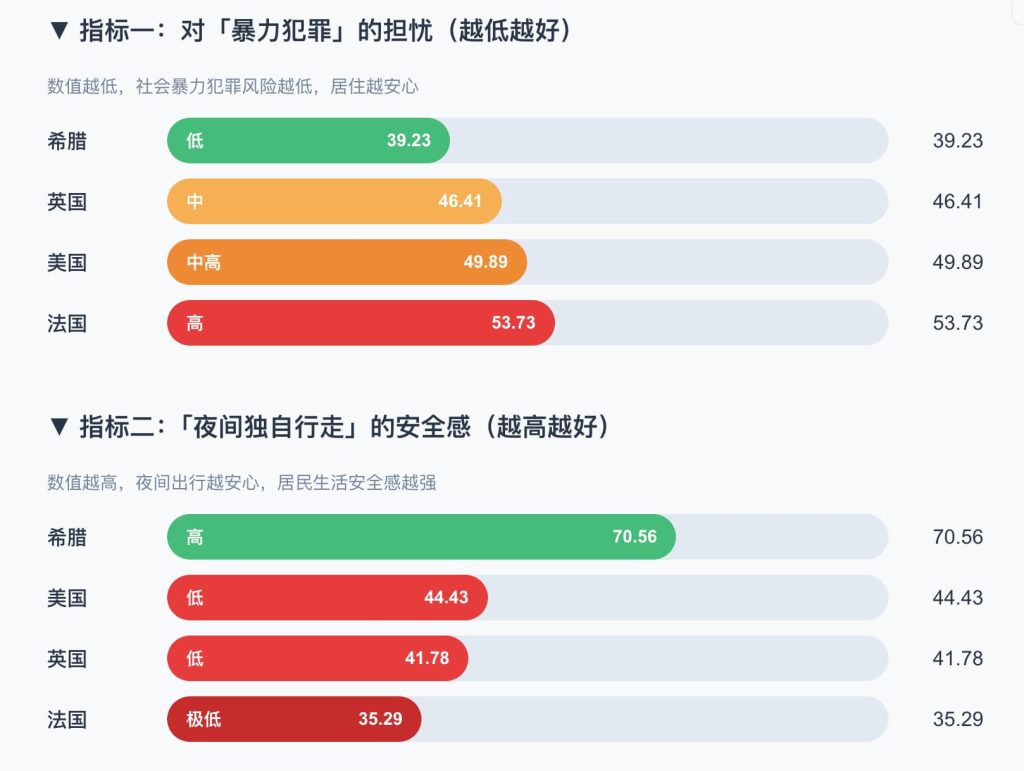Click the yellow 英国 46.41 bar
1024x771 pixels.
point(334,201)
